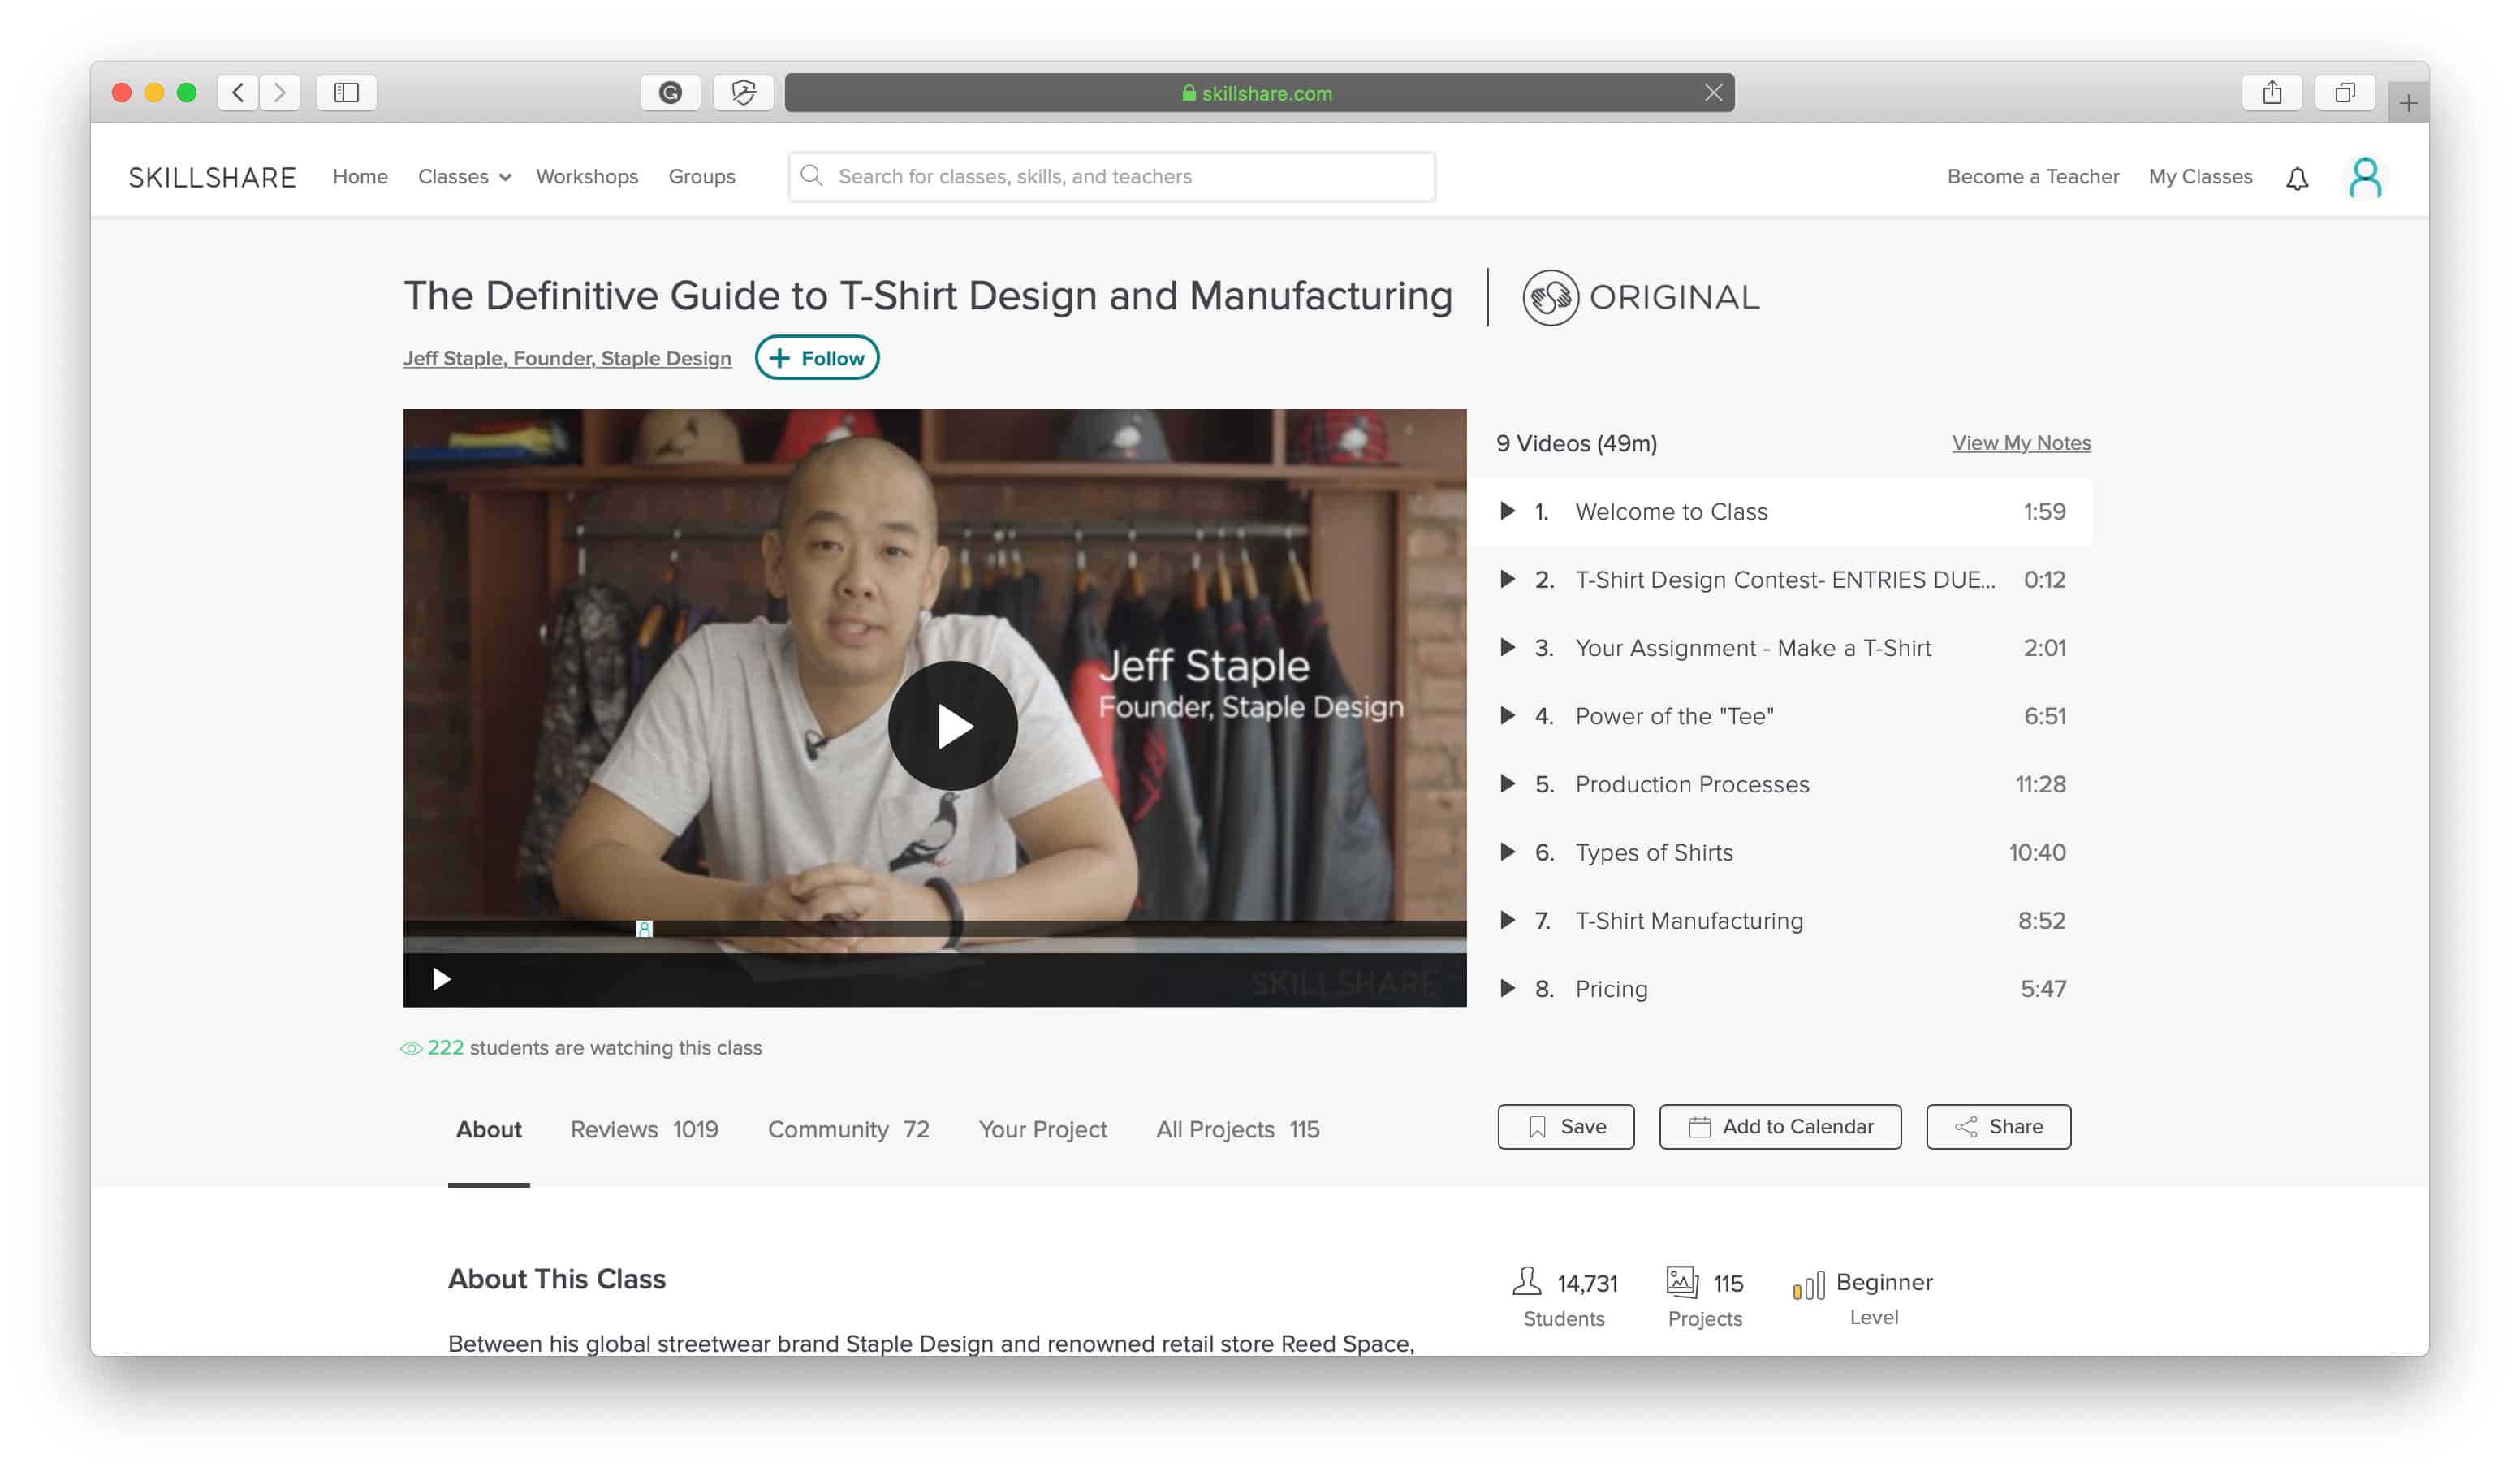Click the note marker on video timeline
The height and width of the screenshot is (1476, 2520).
[645, 929]
